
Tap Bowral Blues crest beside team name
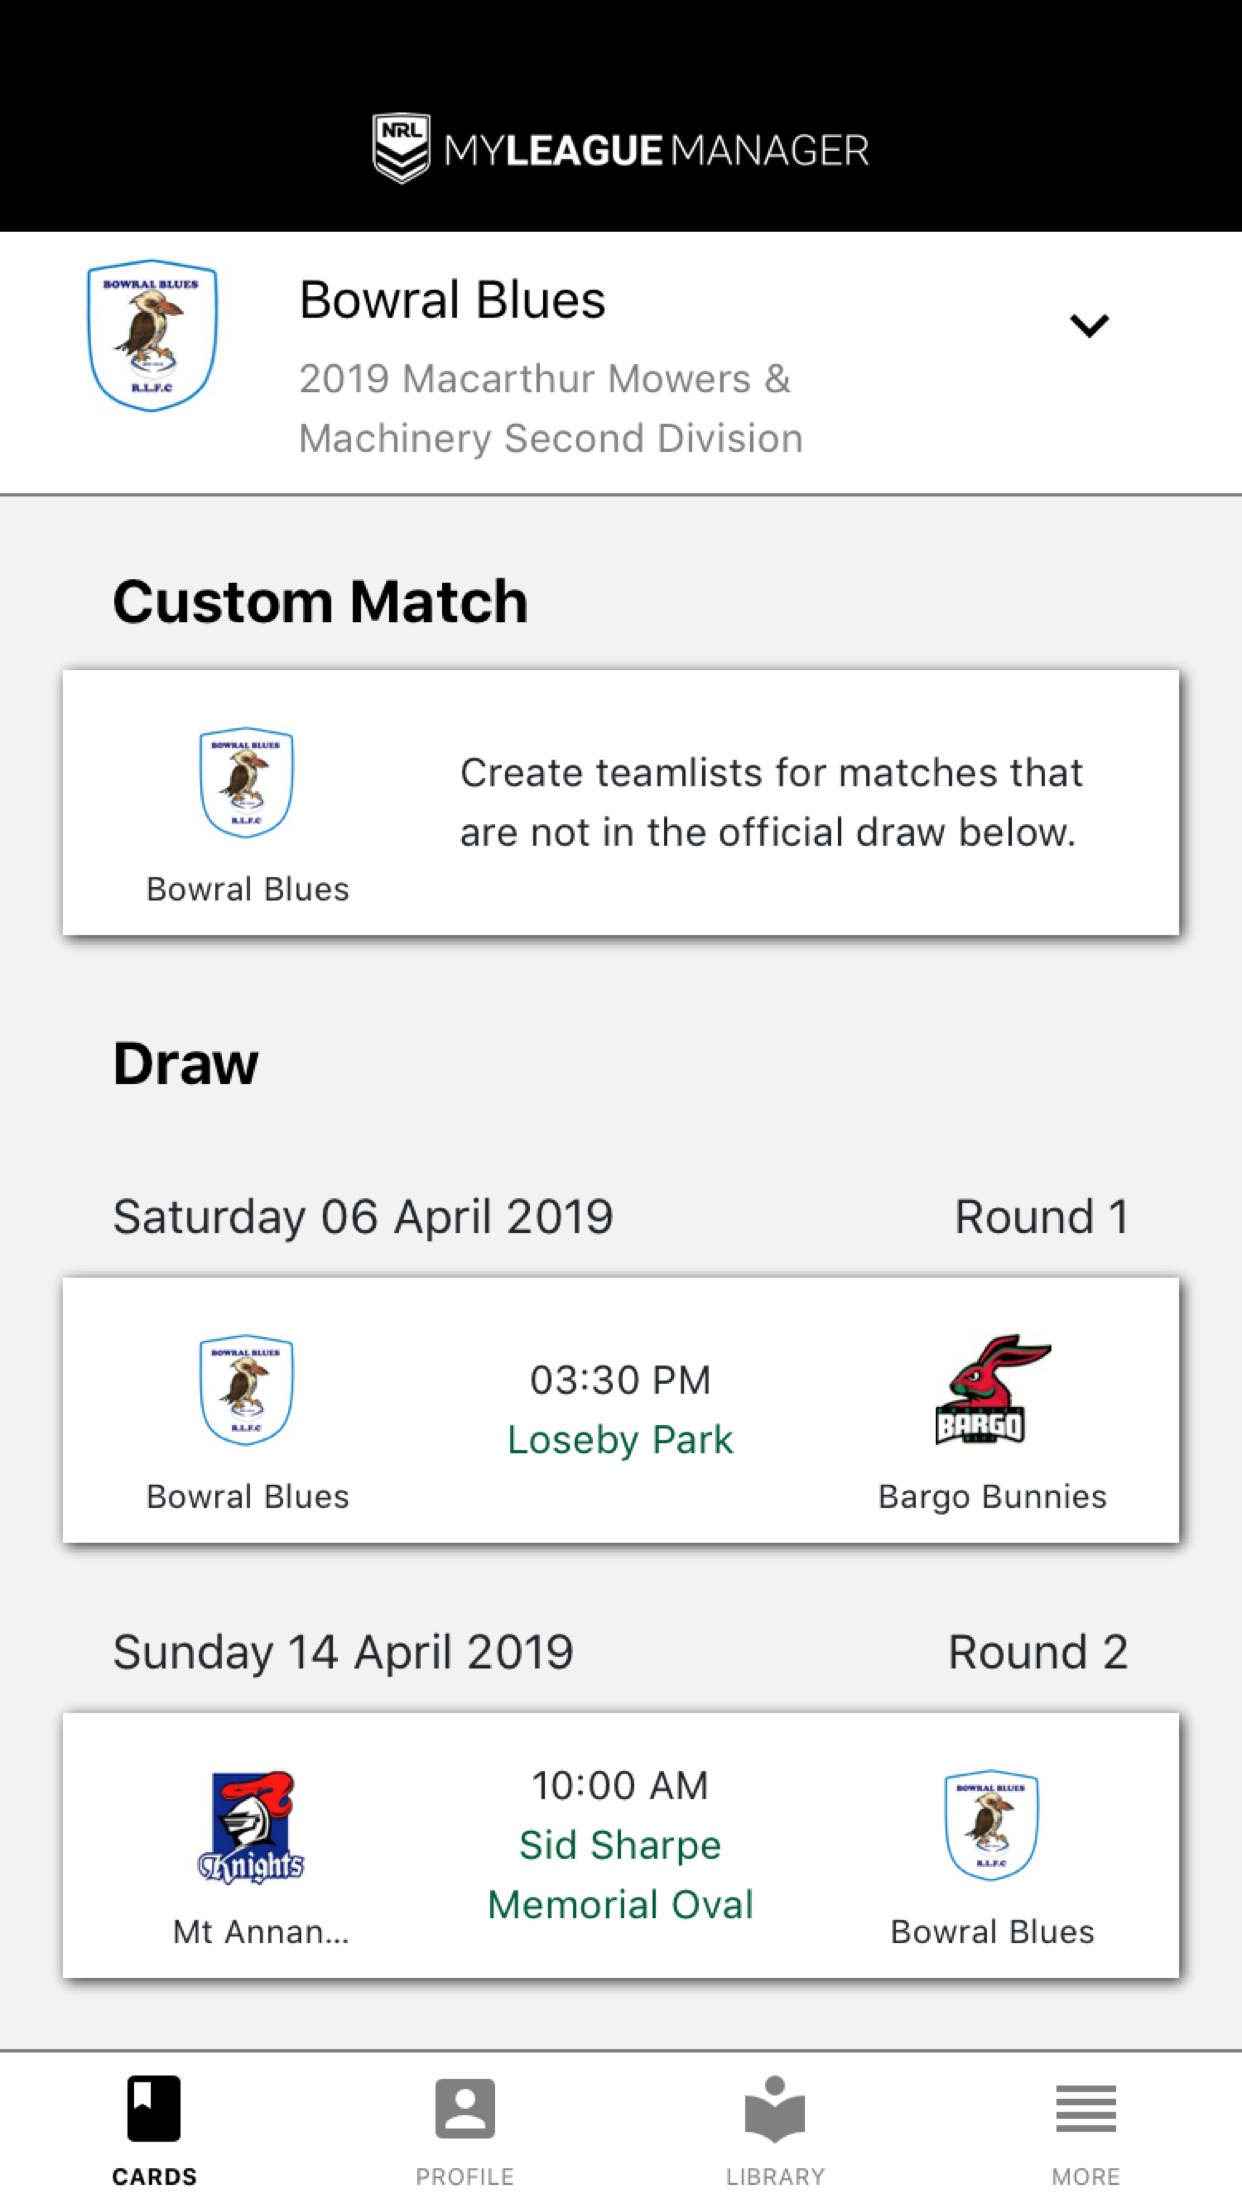click(152, 336)
